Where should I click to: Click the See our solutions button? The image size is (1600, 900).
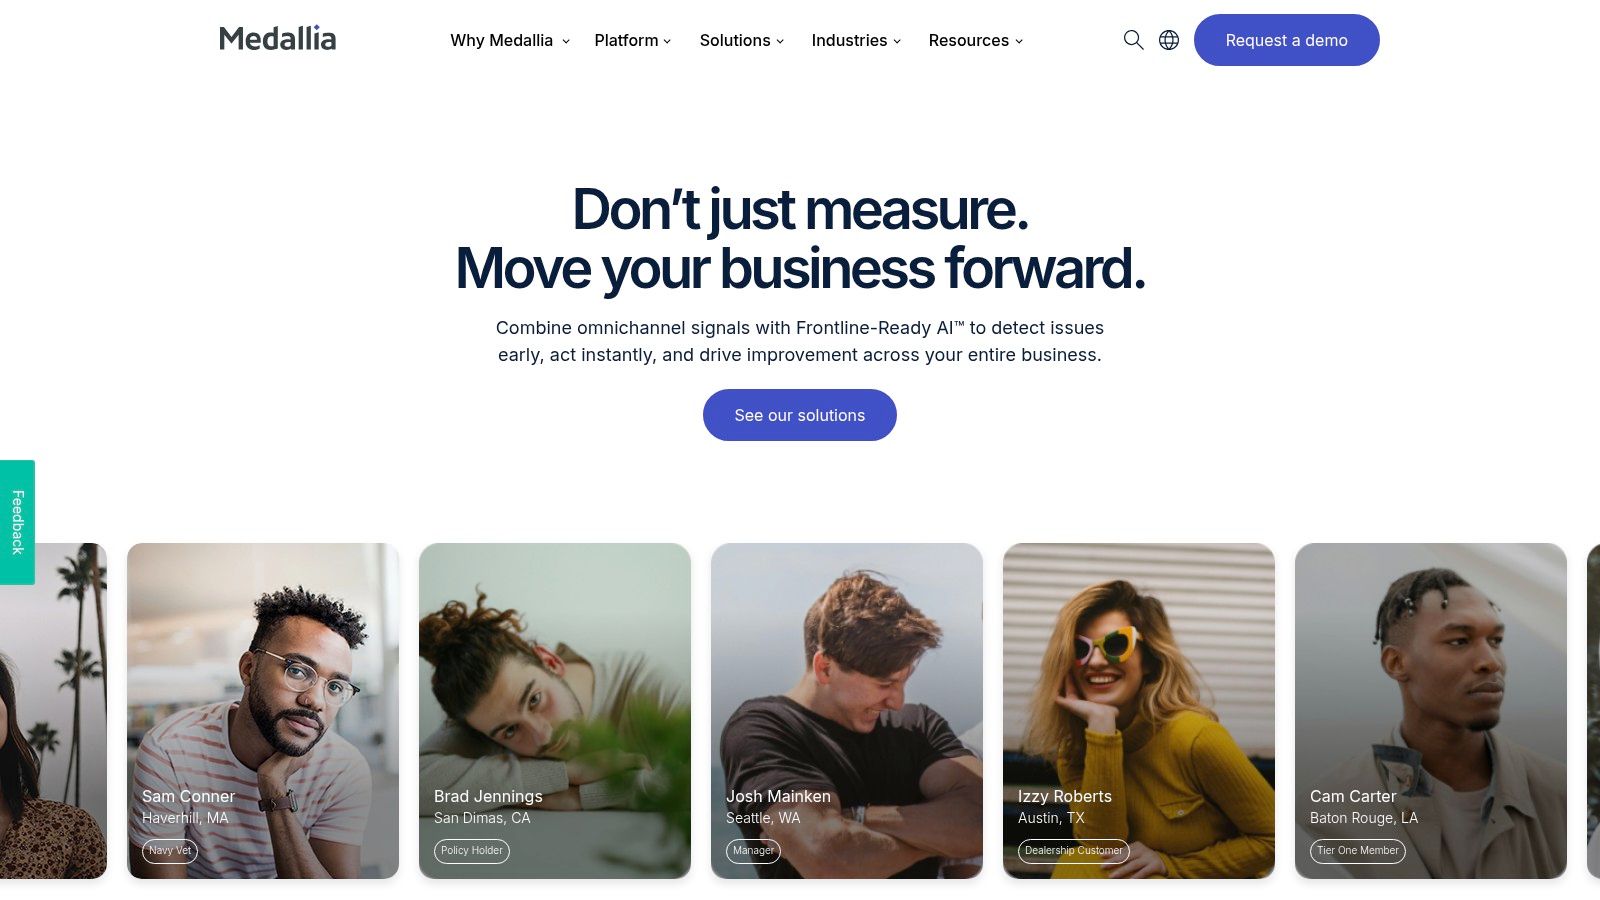[x=800, y=415]
